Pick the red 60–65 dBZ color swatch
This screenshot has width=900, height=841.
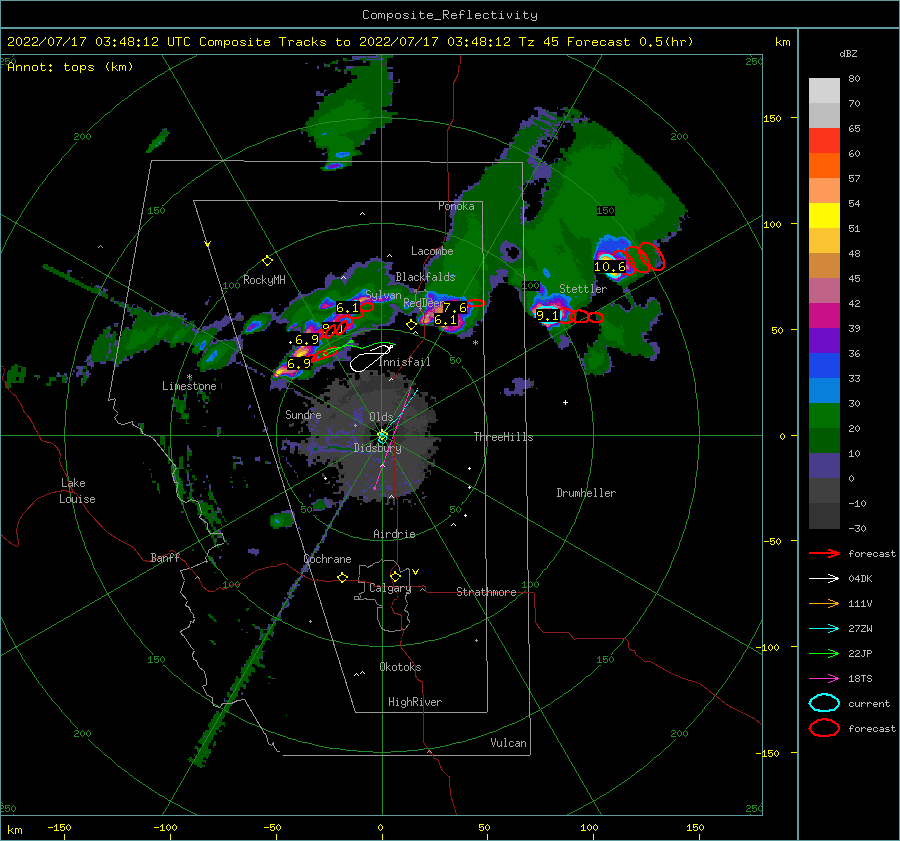pyautogui.click(x=824, y=141)
